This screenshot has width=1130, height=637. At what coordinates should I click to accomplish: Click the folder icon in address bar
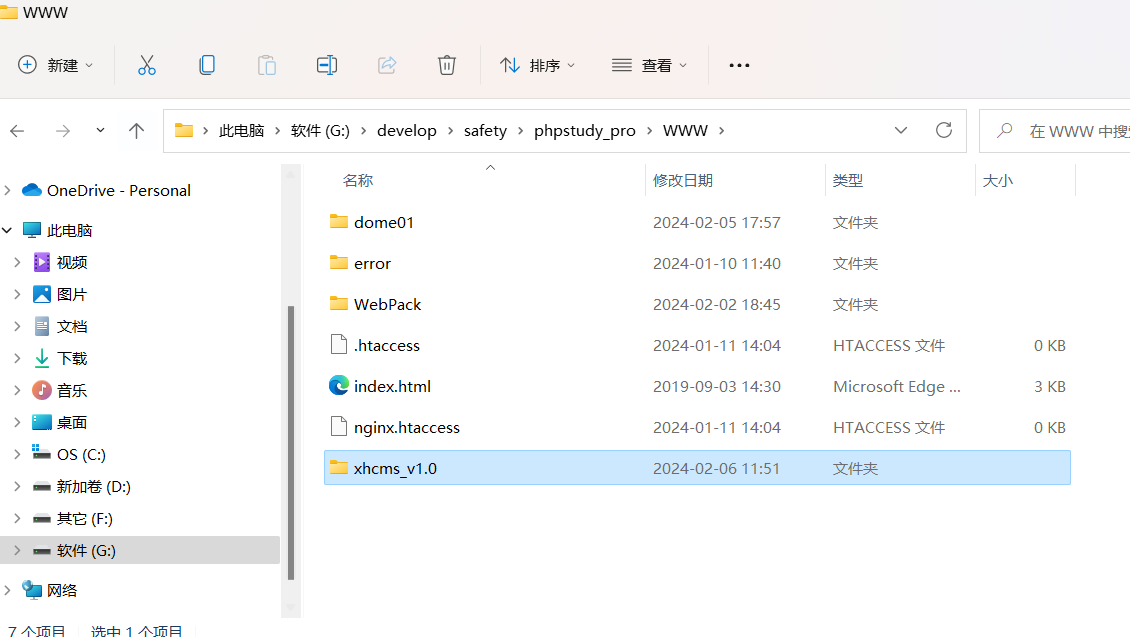click(184, 130)
